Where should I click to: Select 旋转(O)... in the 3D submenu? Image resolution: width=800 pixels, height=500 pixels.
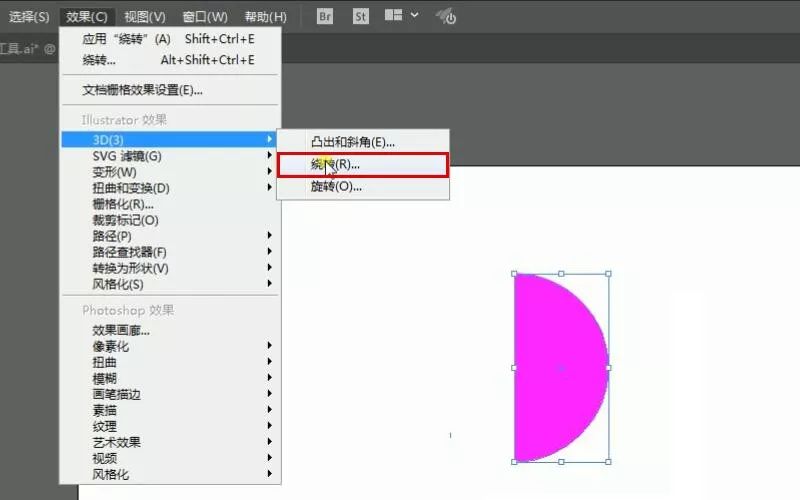click(336, 186)
